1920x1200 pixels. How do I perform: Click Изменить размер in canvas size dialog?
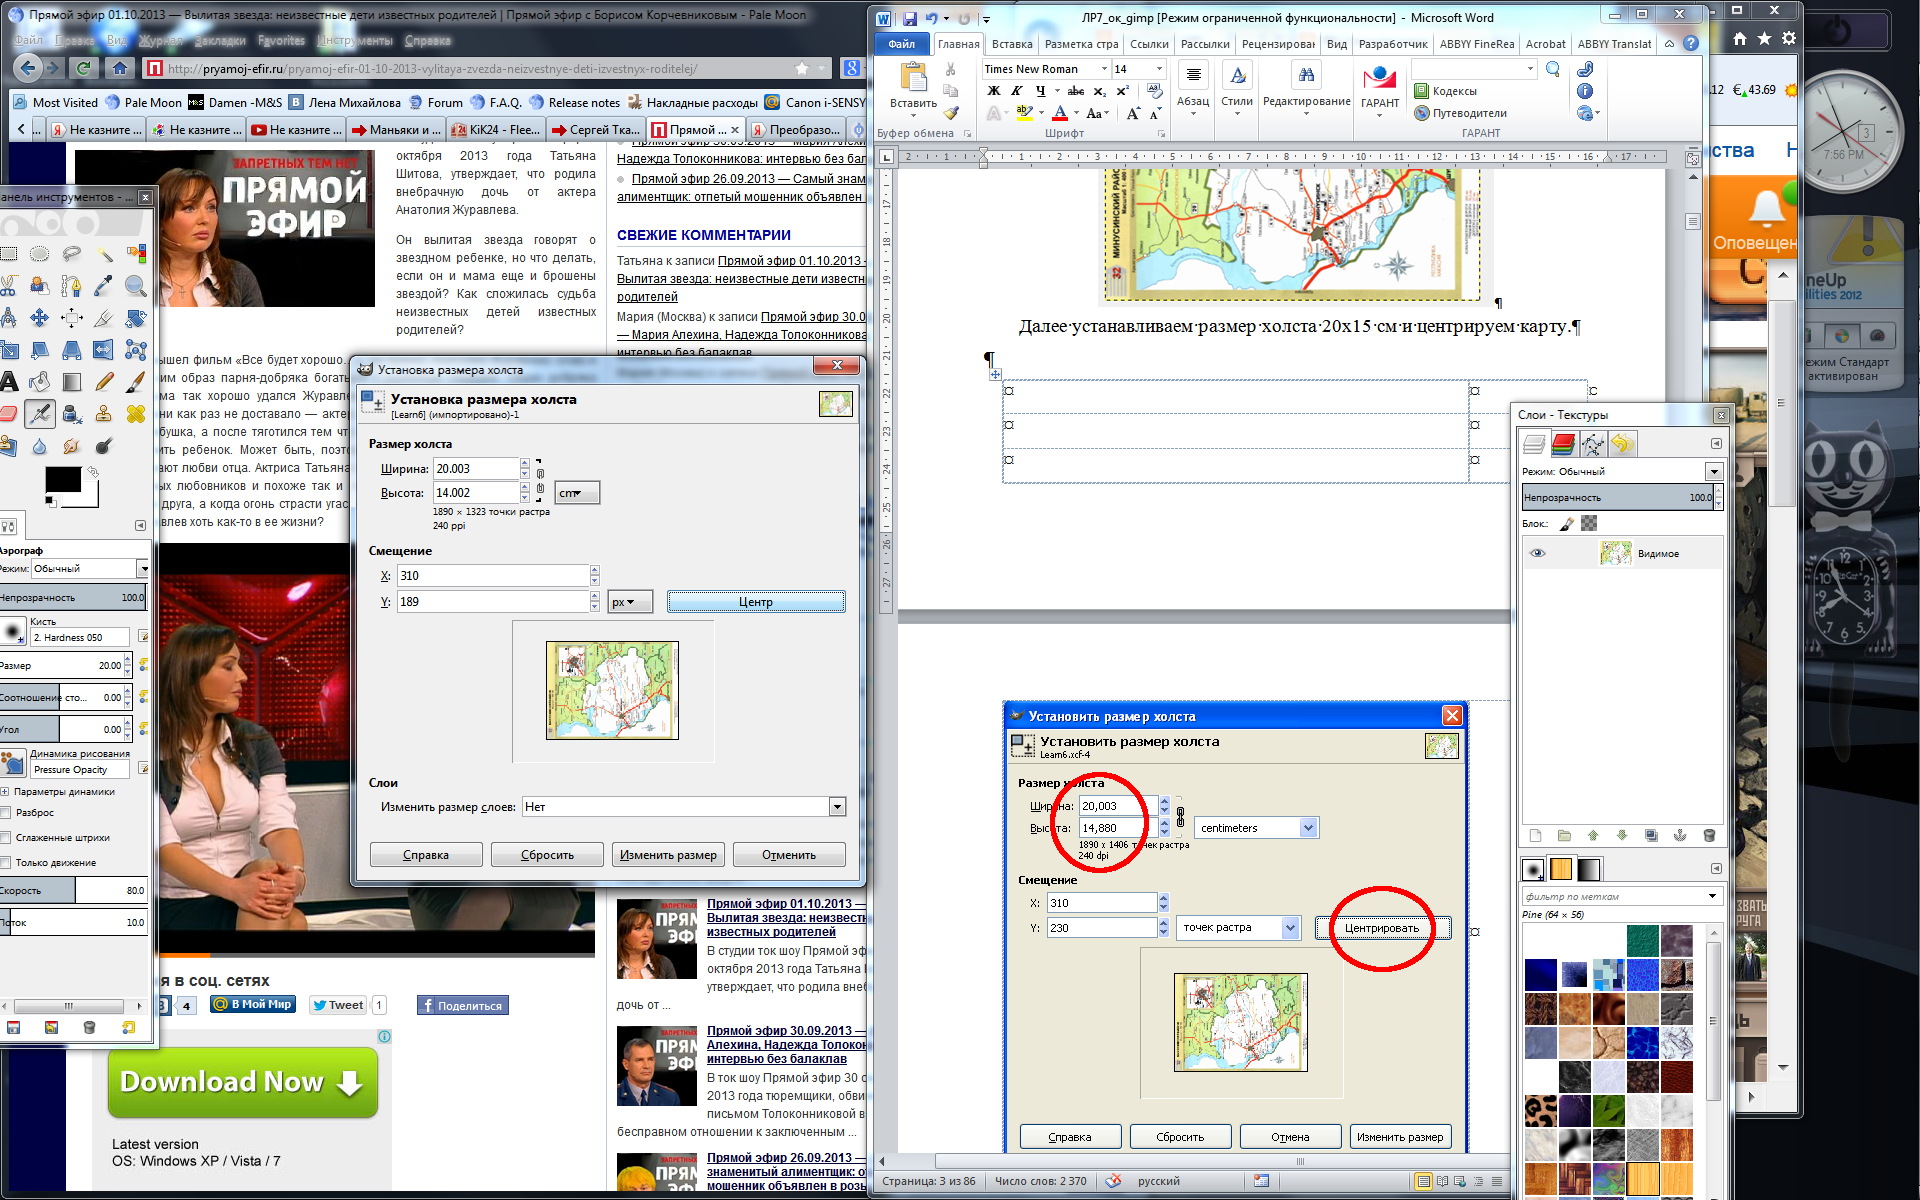click(668, 855)
